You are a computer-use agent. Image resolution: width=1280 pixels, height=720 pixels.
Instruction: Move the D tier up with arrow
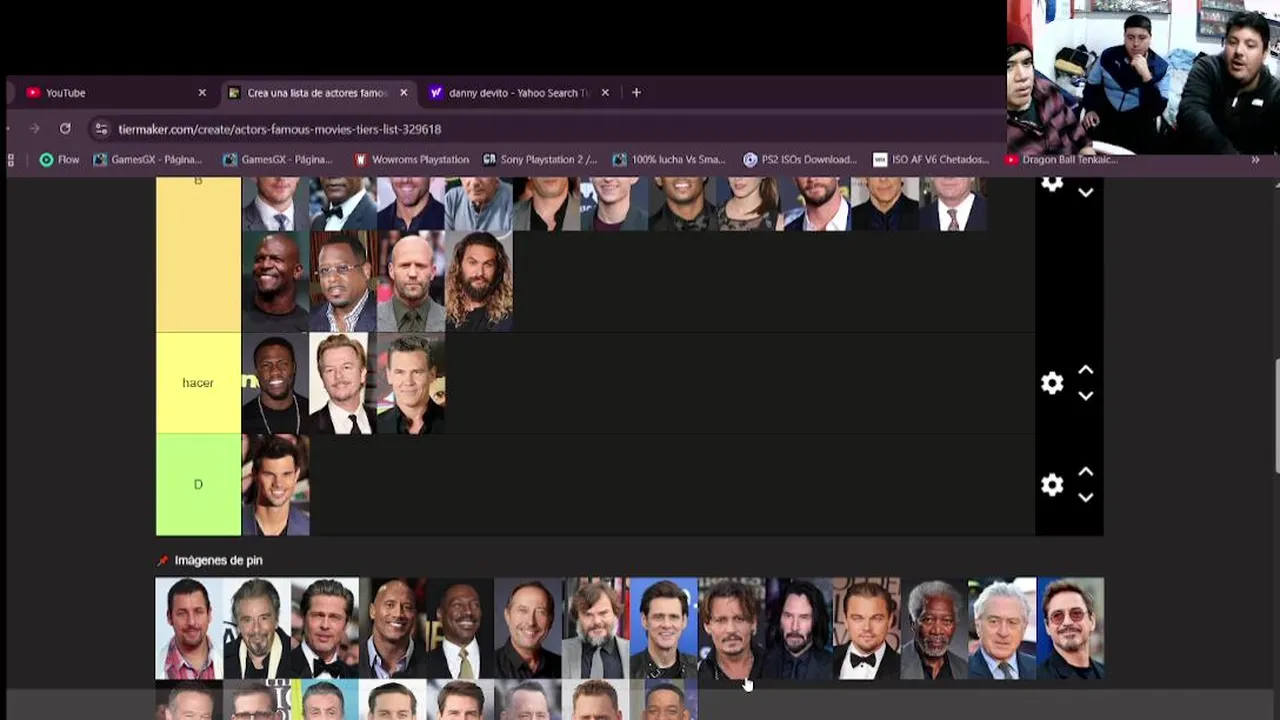[1086, 472]
